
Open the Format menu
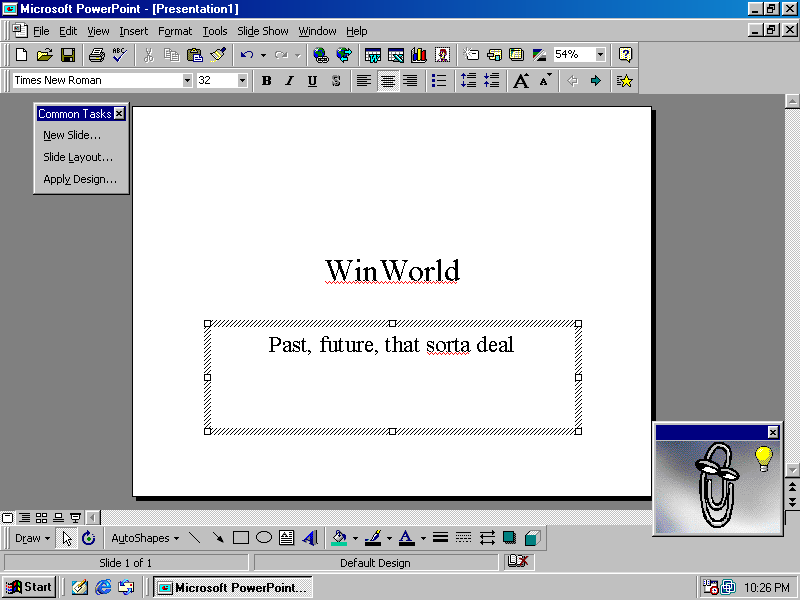point(175,31)
